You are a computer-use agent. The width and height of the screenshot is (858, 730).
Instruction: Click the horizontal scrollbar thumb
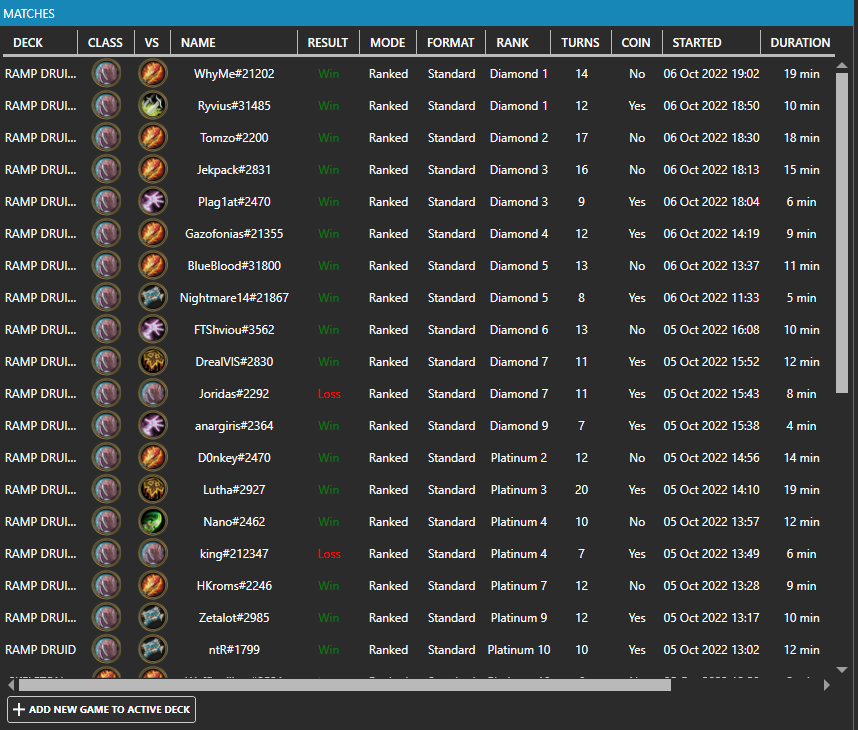click(345, 685)
